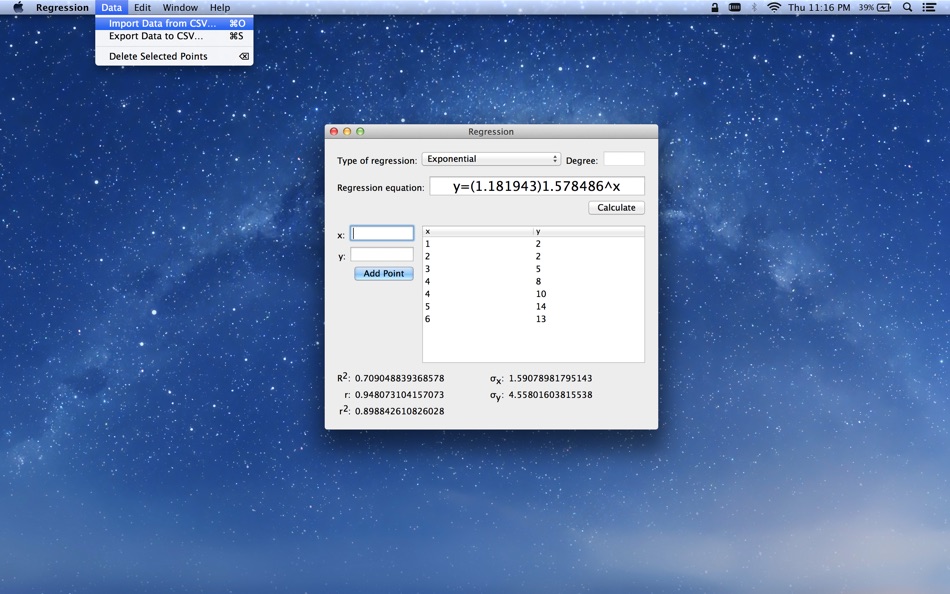Click the R² value 0.709048839368578
This screenshot has width=950, height=594.
(399, 378)
